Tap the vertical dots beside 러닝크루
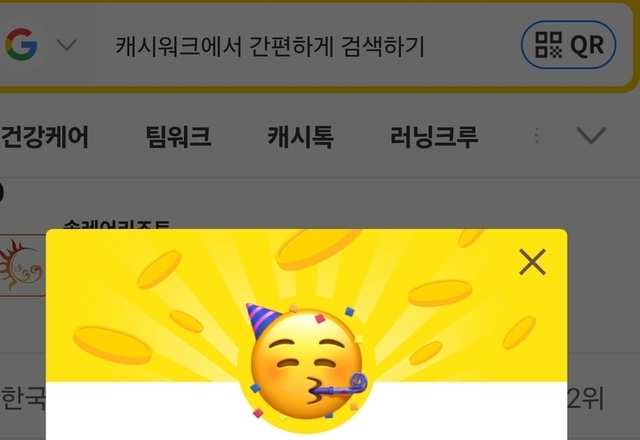640x440 pixels. coord(537,136)
